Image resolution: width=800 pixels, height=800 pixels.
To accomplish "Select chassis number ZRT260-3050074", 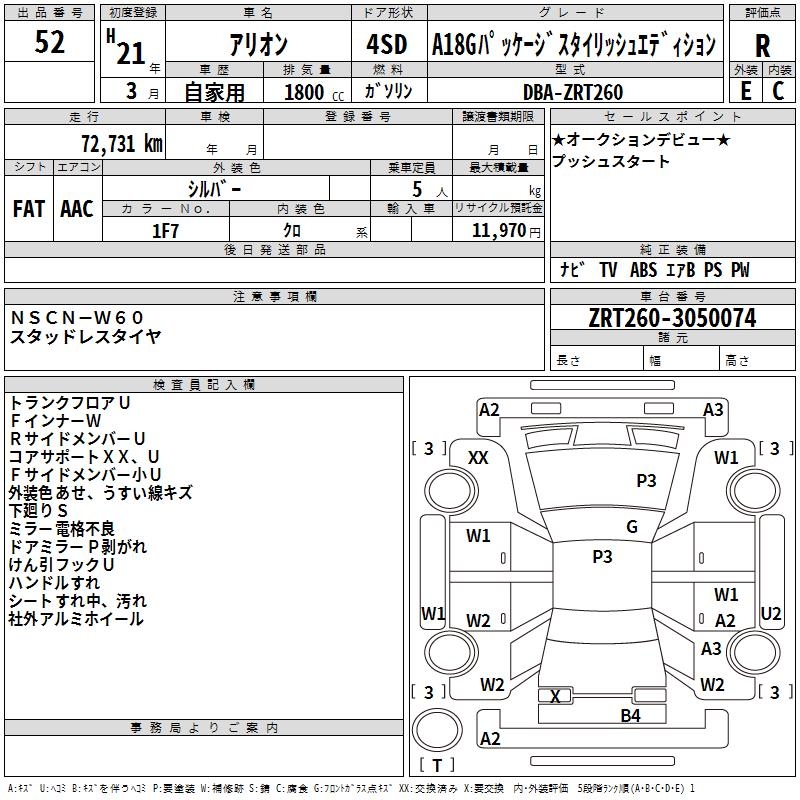I will tap(672, 318).
